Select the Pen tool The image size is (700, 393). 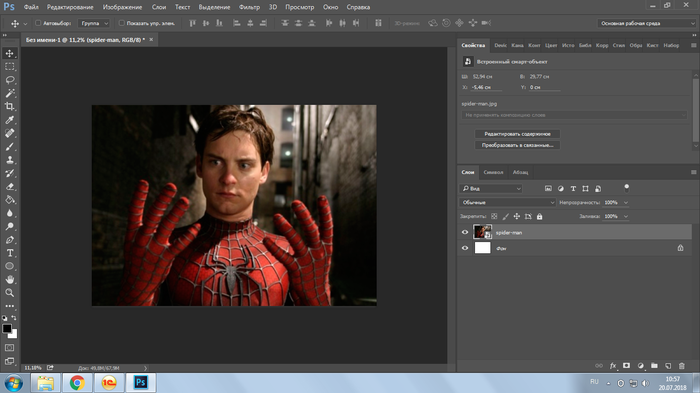[x=9, y=240]
